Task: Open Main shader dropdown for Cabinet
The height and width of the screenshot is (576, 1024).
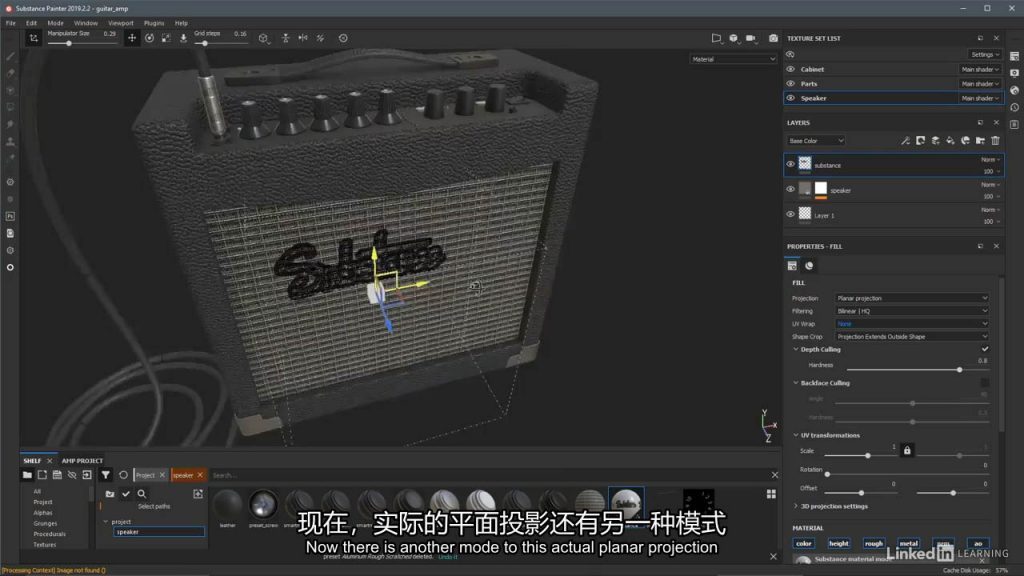Action: [980, 69]
